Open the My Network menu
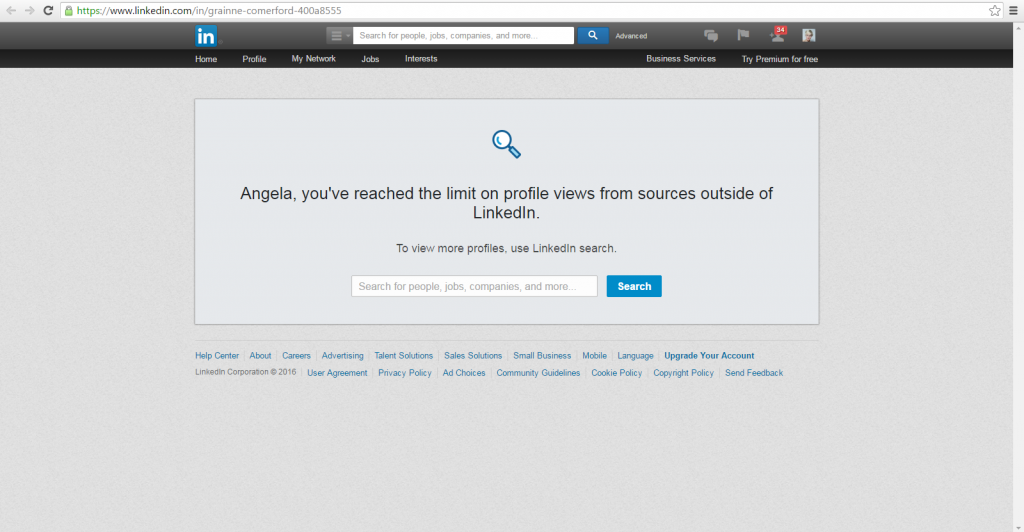The width and height of the screenshot is (1024, 532). click(313, 59)
